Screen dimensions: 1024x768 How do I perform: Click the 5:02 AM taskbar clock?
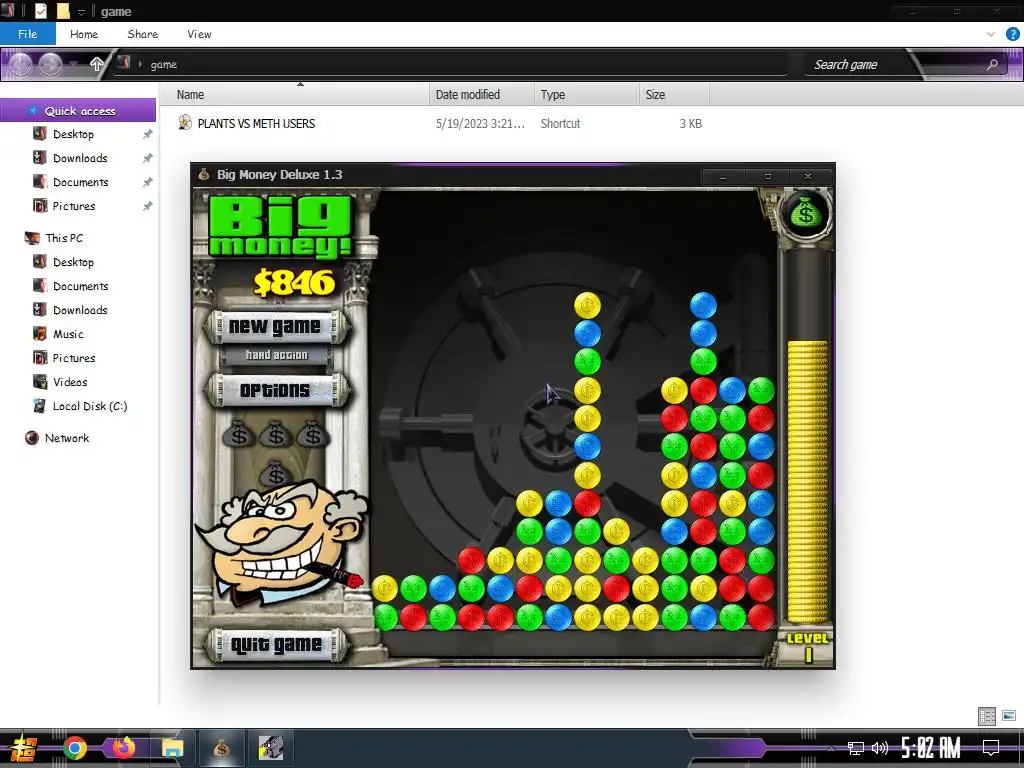[x=931, y=747]
